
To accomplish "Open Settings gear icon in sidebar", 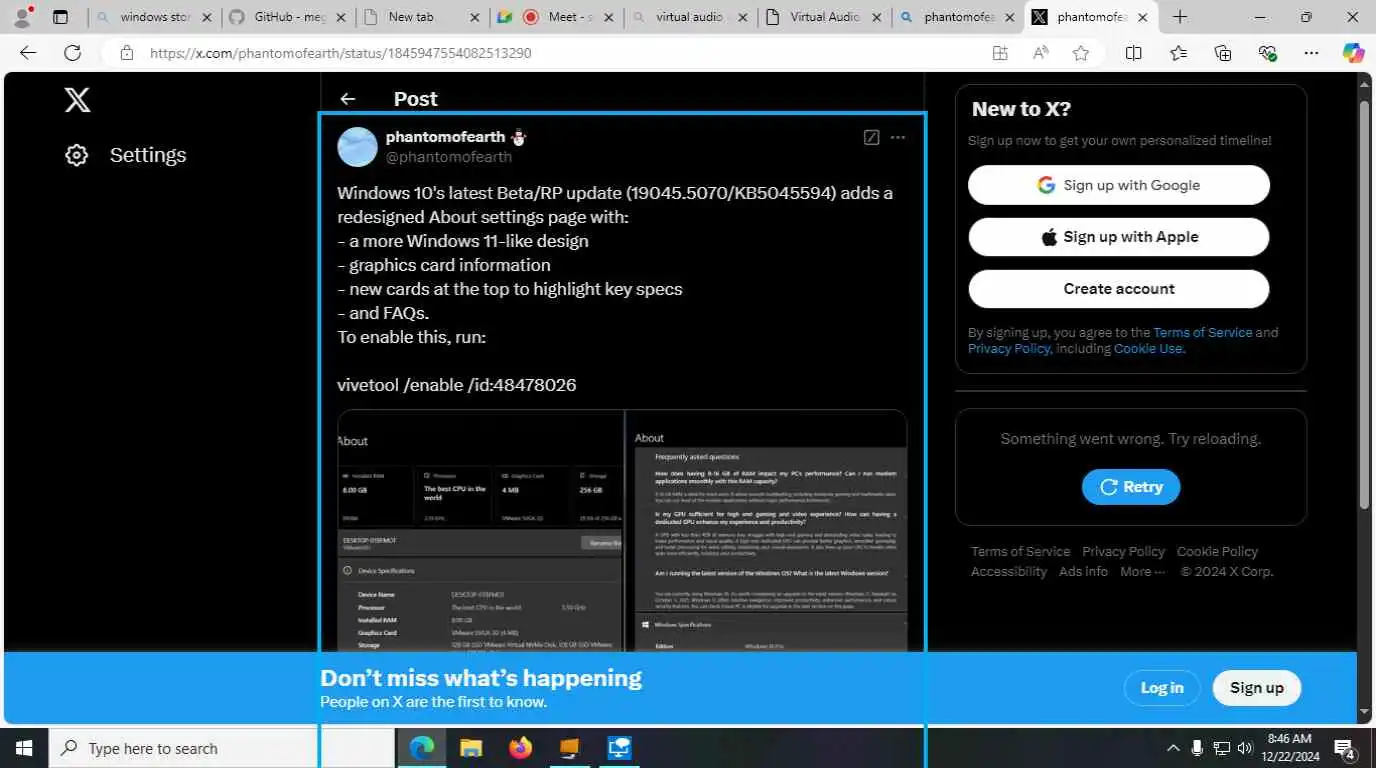I will (77, 155).
